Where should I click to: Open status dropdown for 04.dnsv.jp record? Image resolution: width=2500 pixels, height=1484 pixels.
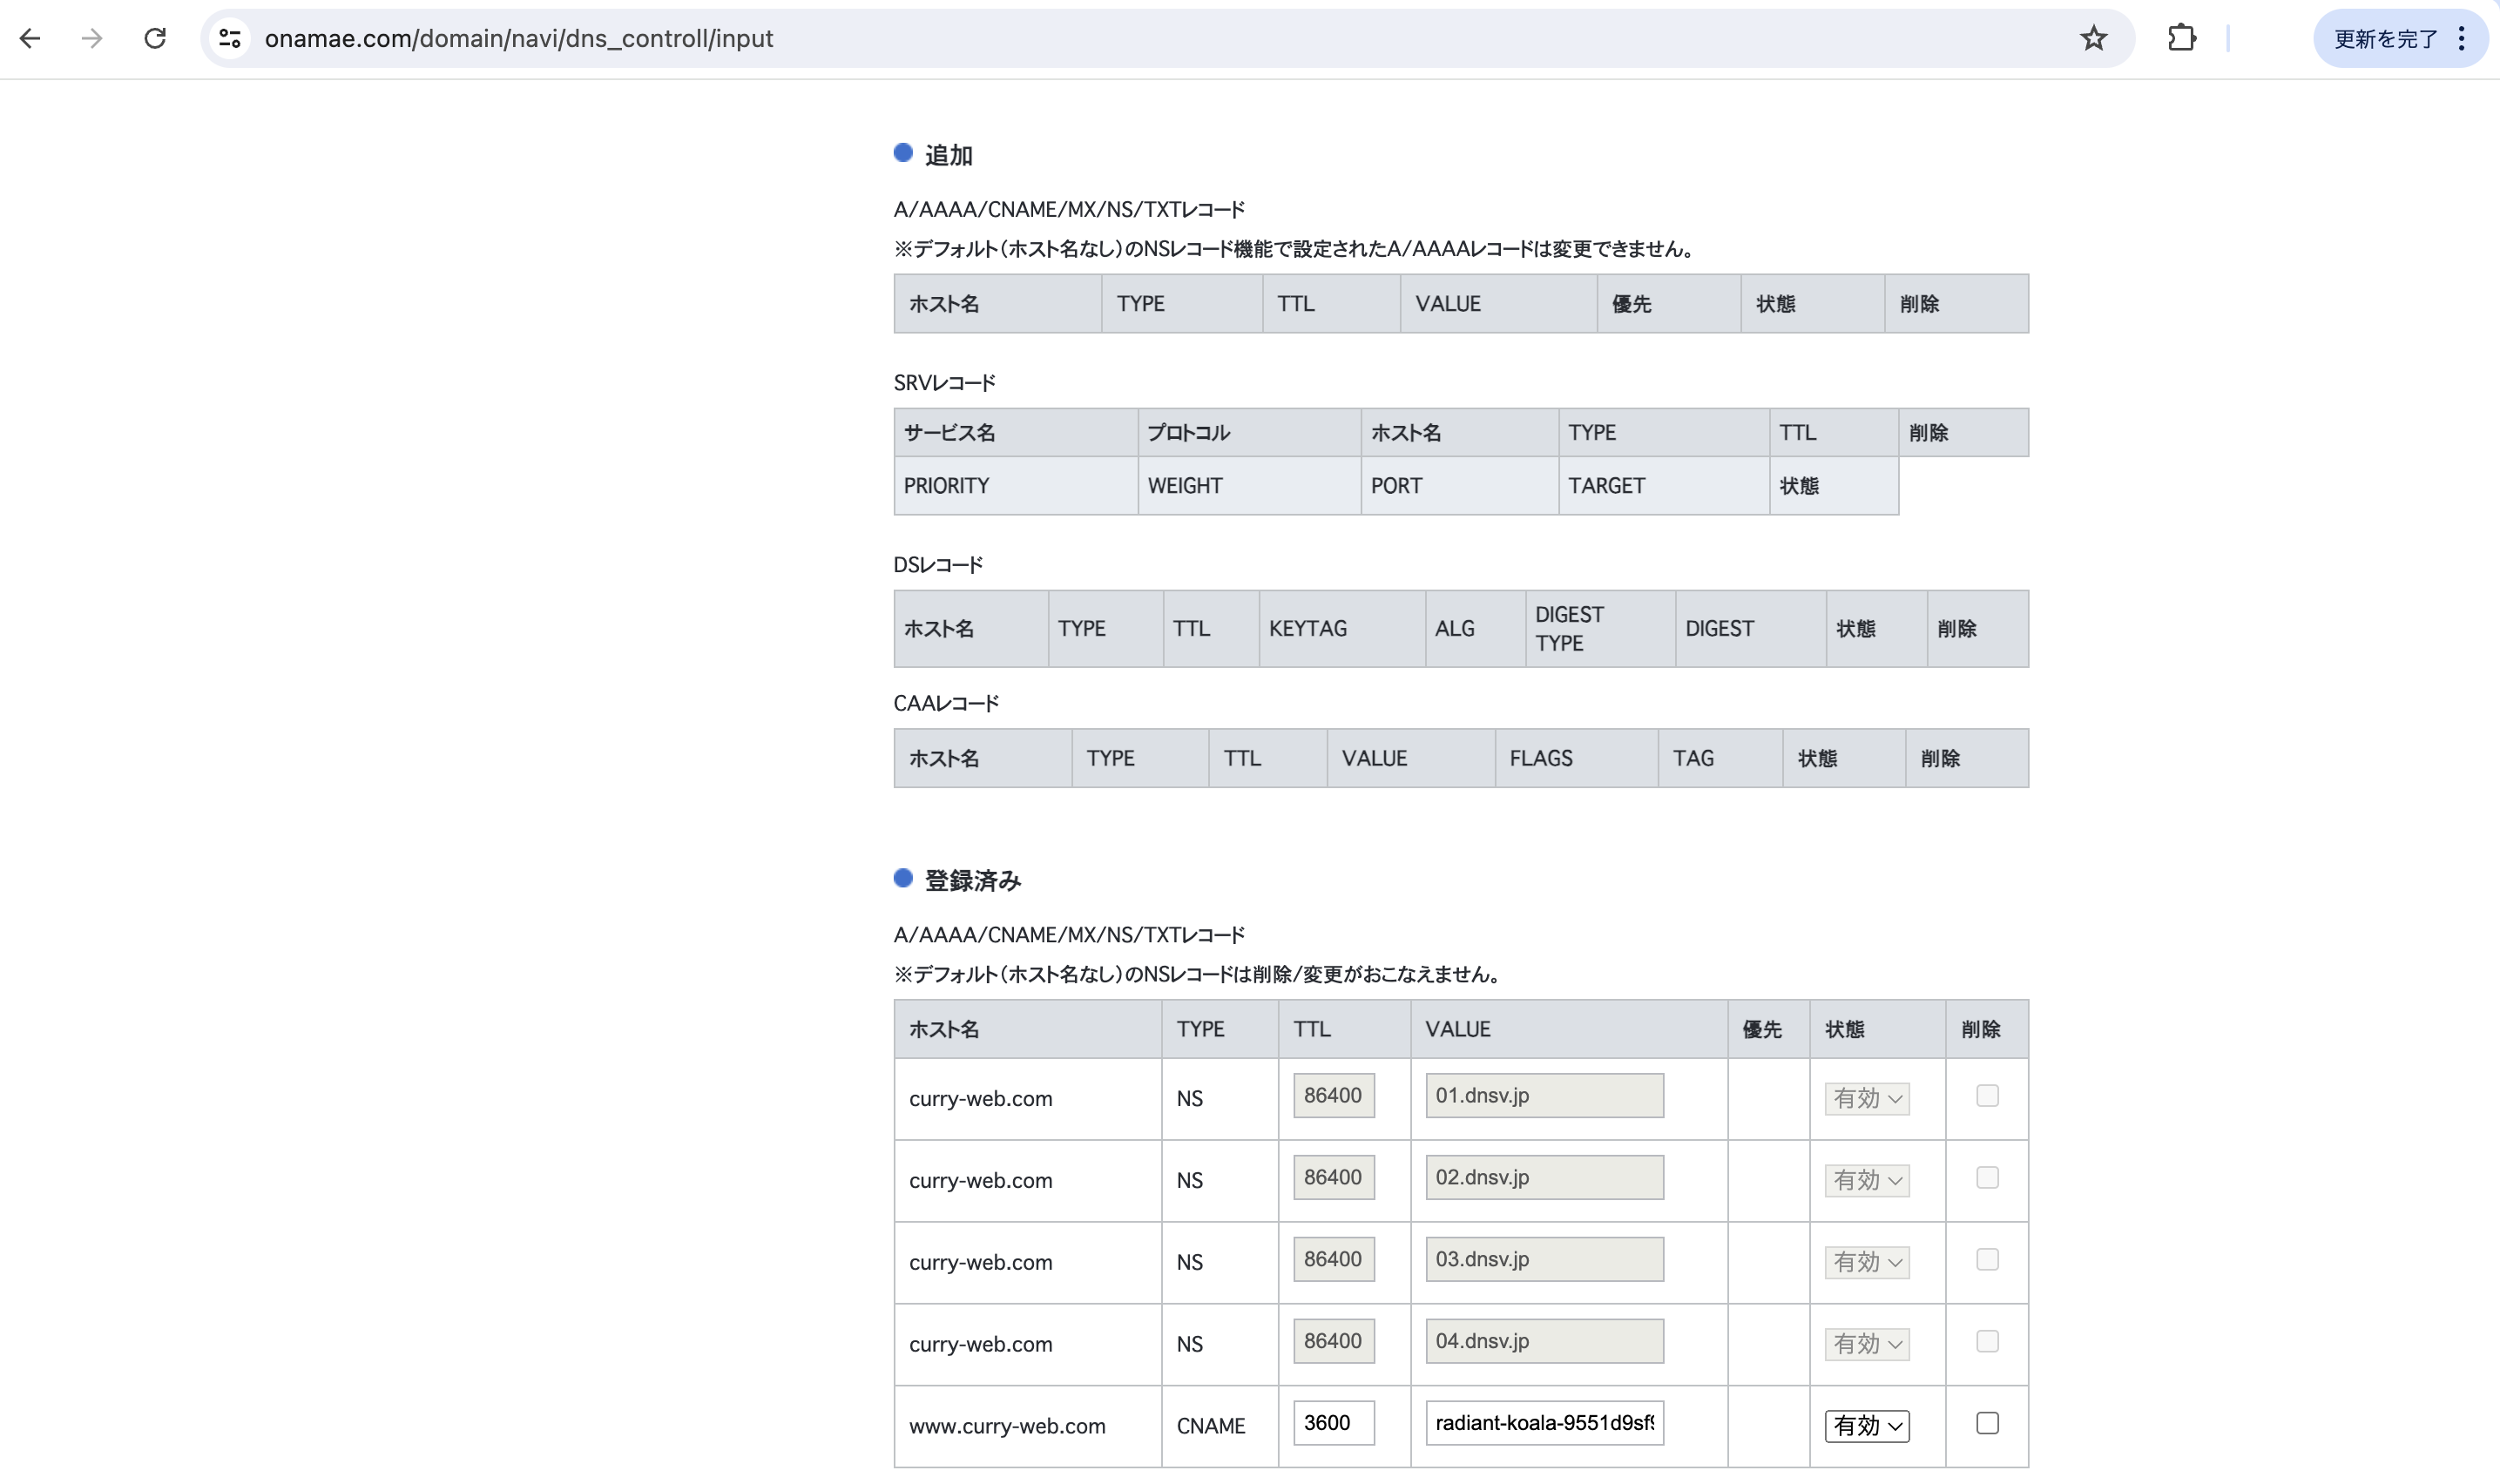click(x=1866, y=1344)
